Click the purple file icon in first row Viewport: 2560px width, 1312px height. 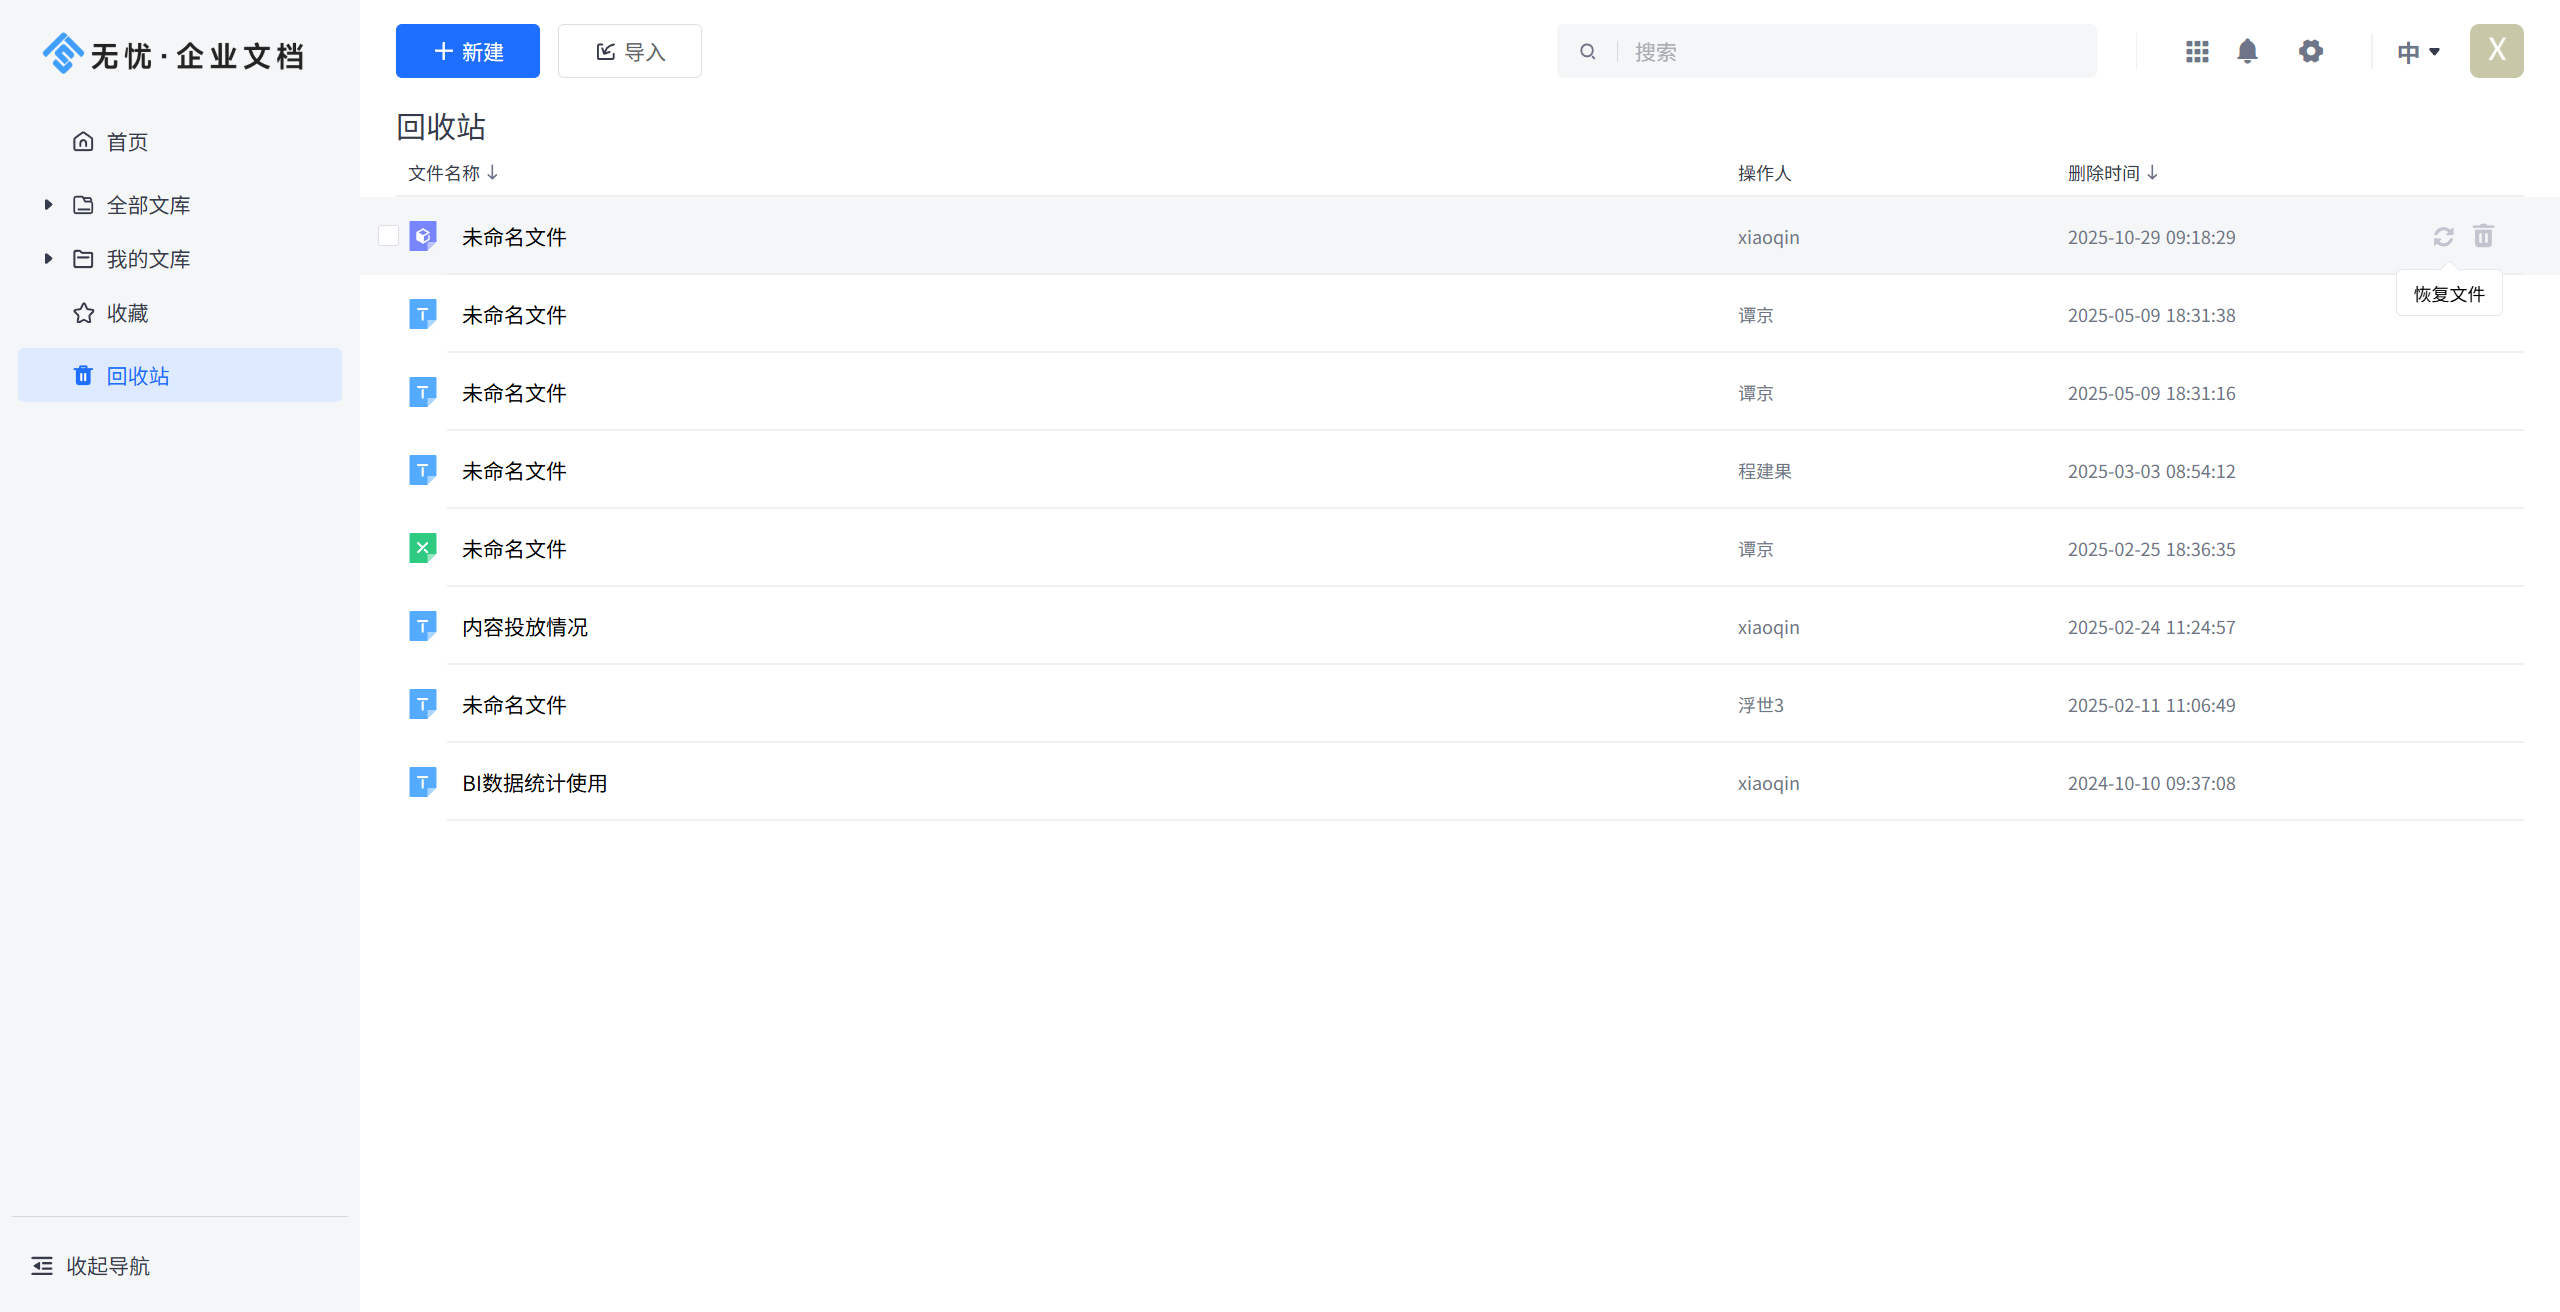(422, 237)
